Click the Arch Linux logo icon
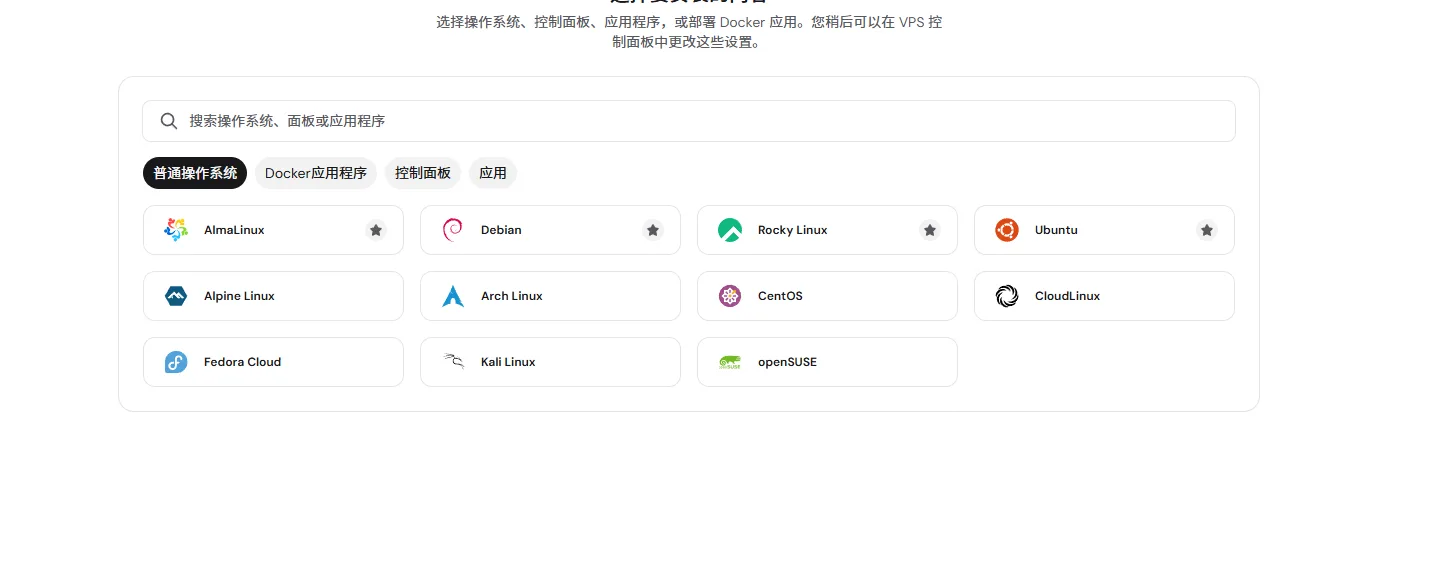 coord(453,296)
